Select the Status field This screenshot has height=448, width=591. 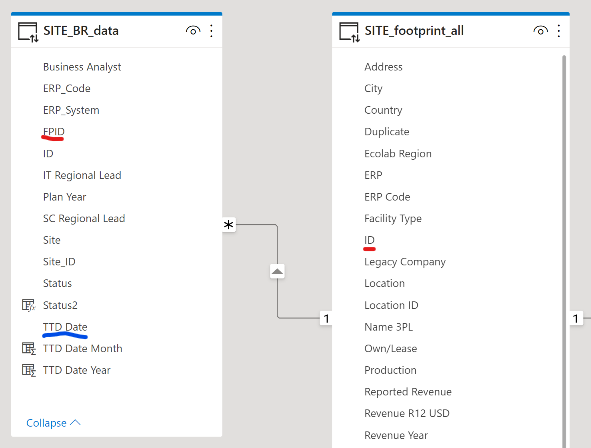click(x=57, y=283)
